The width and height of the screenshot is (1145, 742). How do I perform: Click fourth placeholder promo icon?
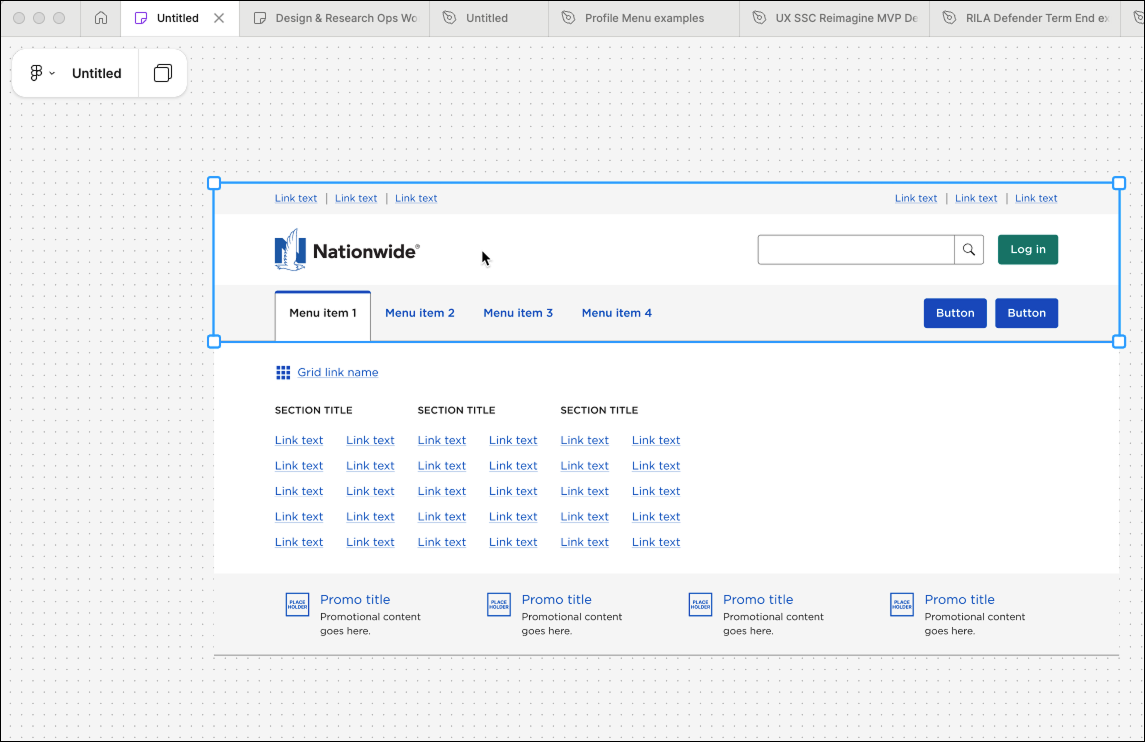[x=902, y=605]
